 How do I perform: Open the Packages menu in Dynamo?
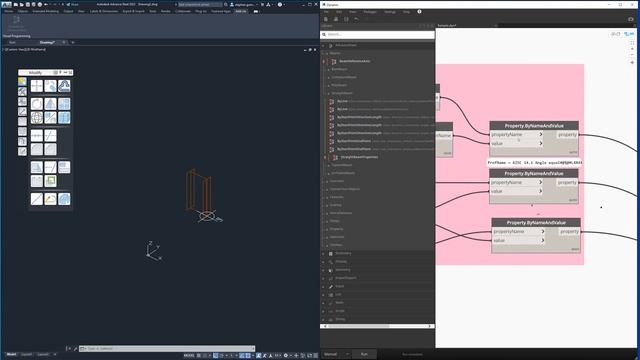(x=370, y=12)
